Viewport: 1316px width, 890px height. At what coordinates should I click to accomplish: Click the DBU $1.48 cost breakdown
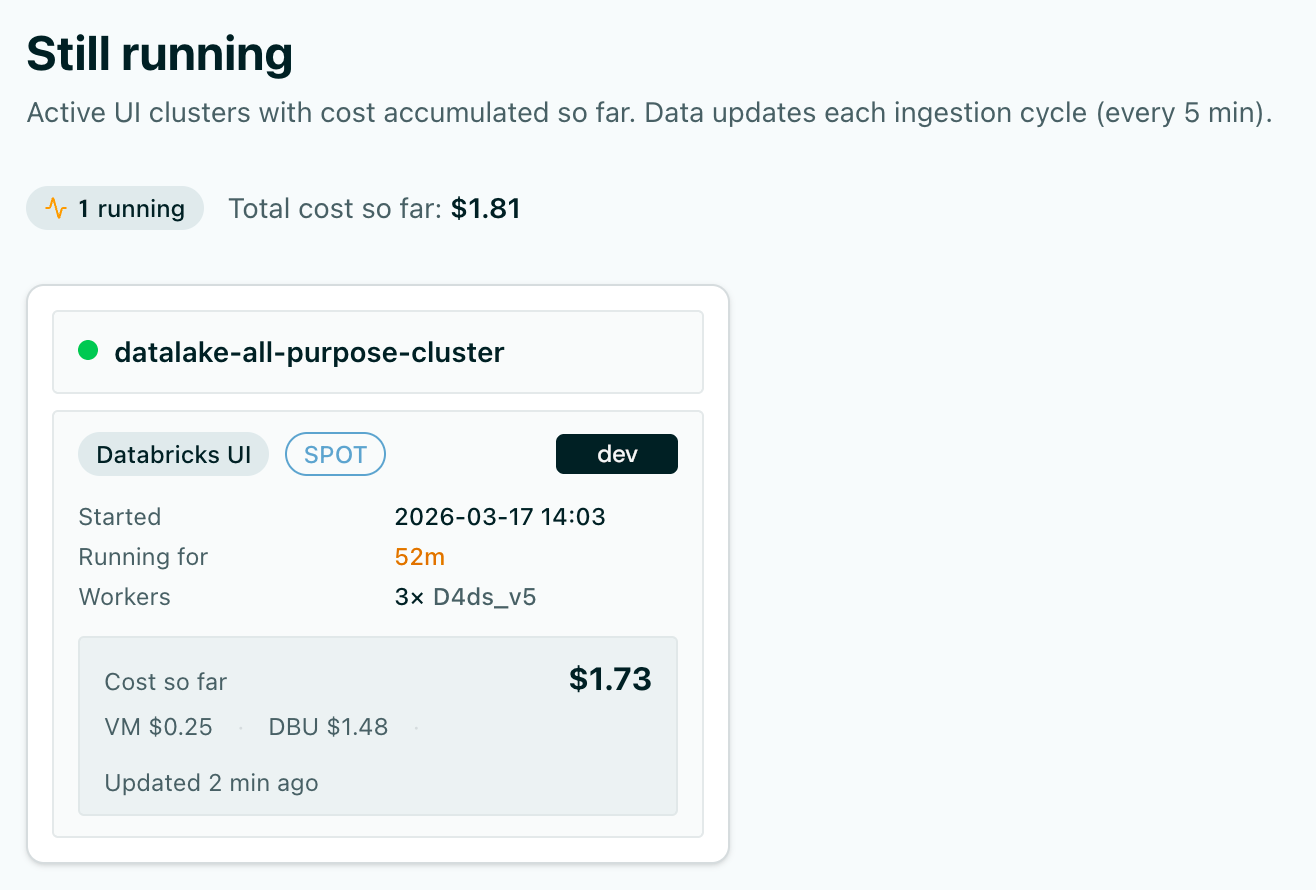328,727
